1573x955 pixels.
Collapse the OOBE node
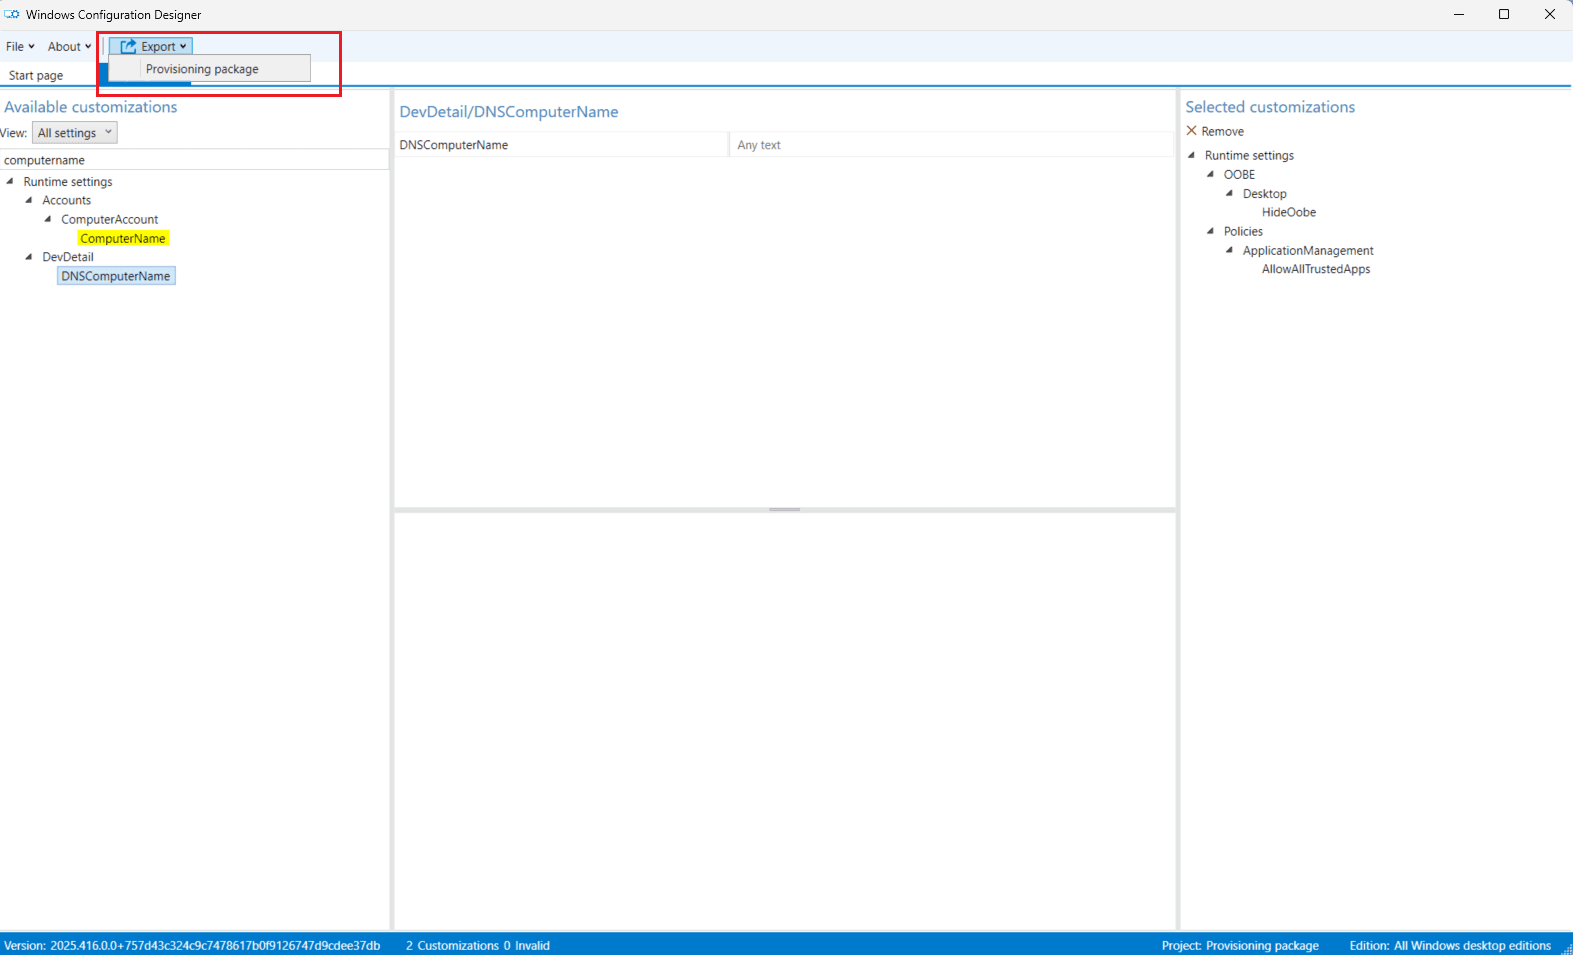(x=1211, y=174)
